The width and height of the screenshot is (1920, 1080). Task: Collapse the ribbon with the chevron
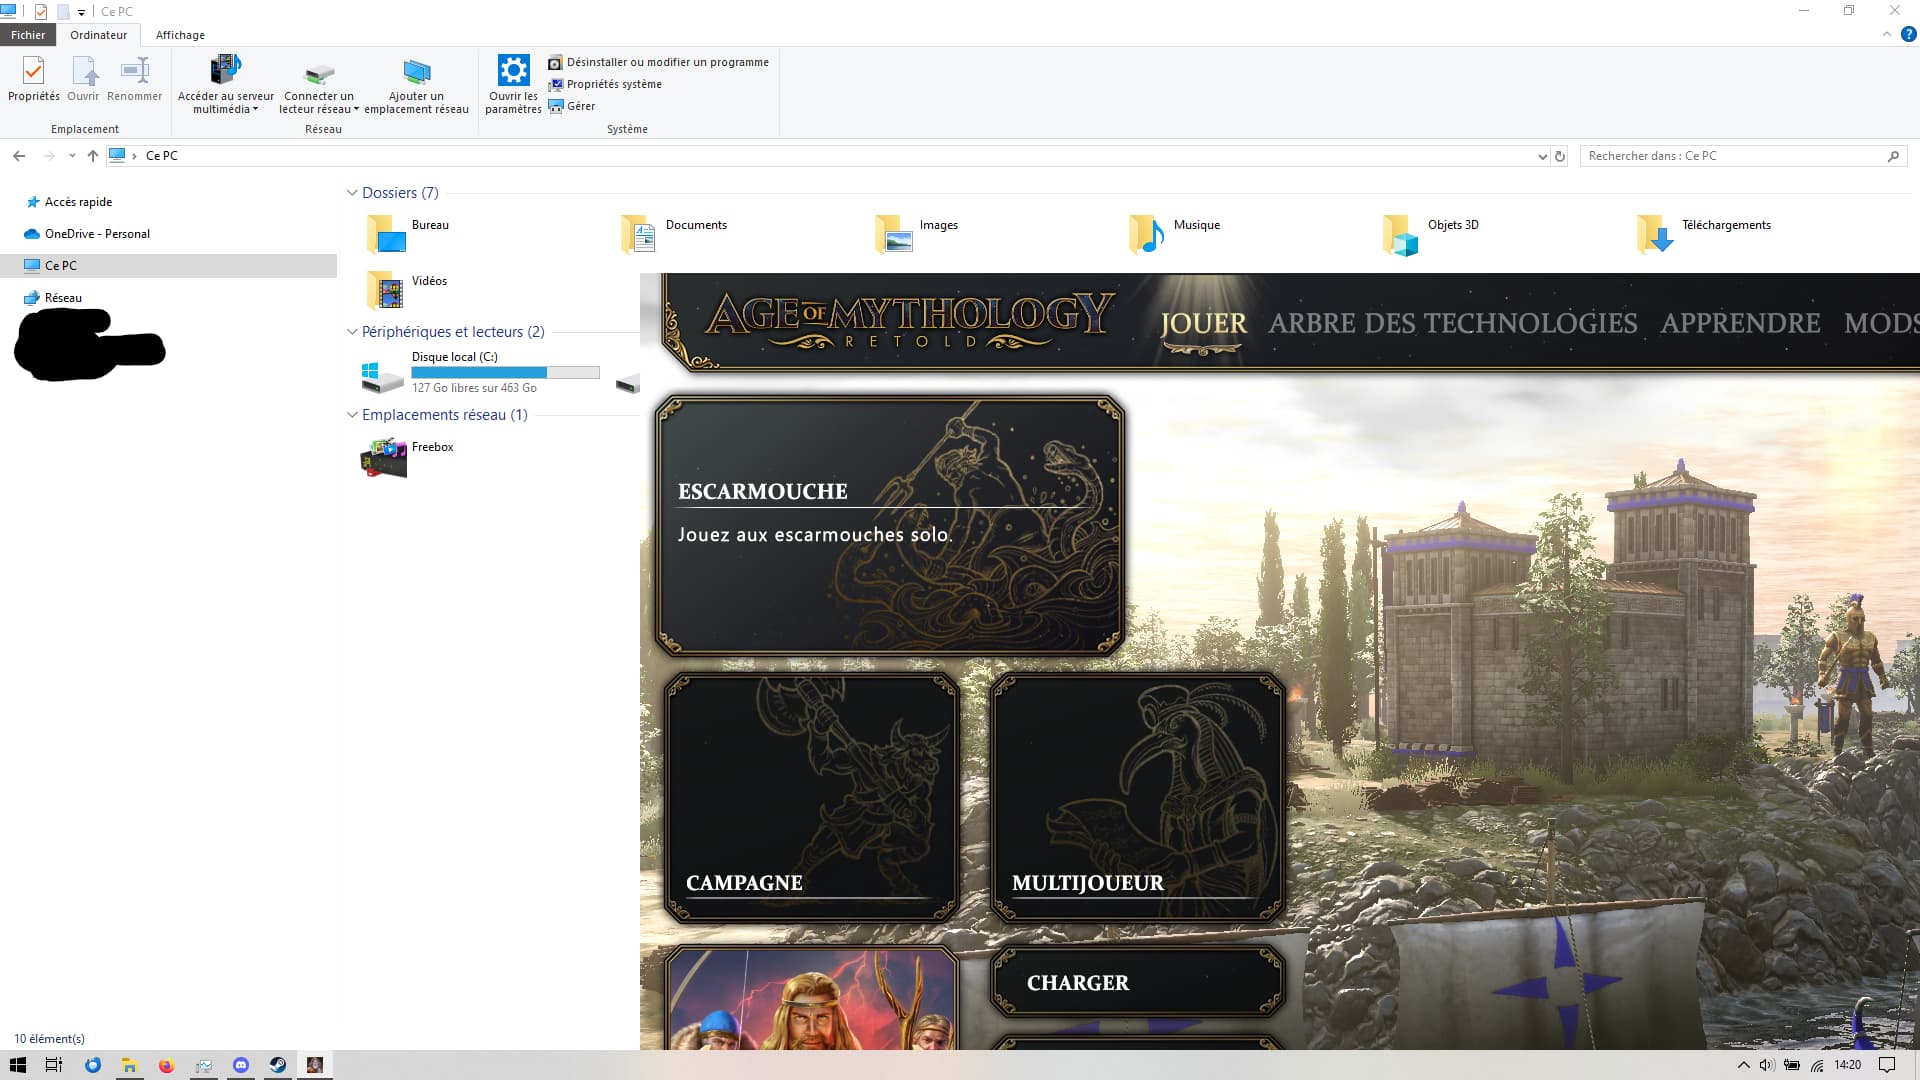[1886, 34]
